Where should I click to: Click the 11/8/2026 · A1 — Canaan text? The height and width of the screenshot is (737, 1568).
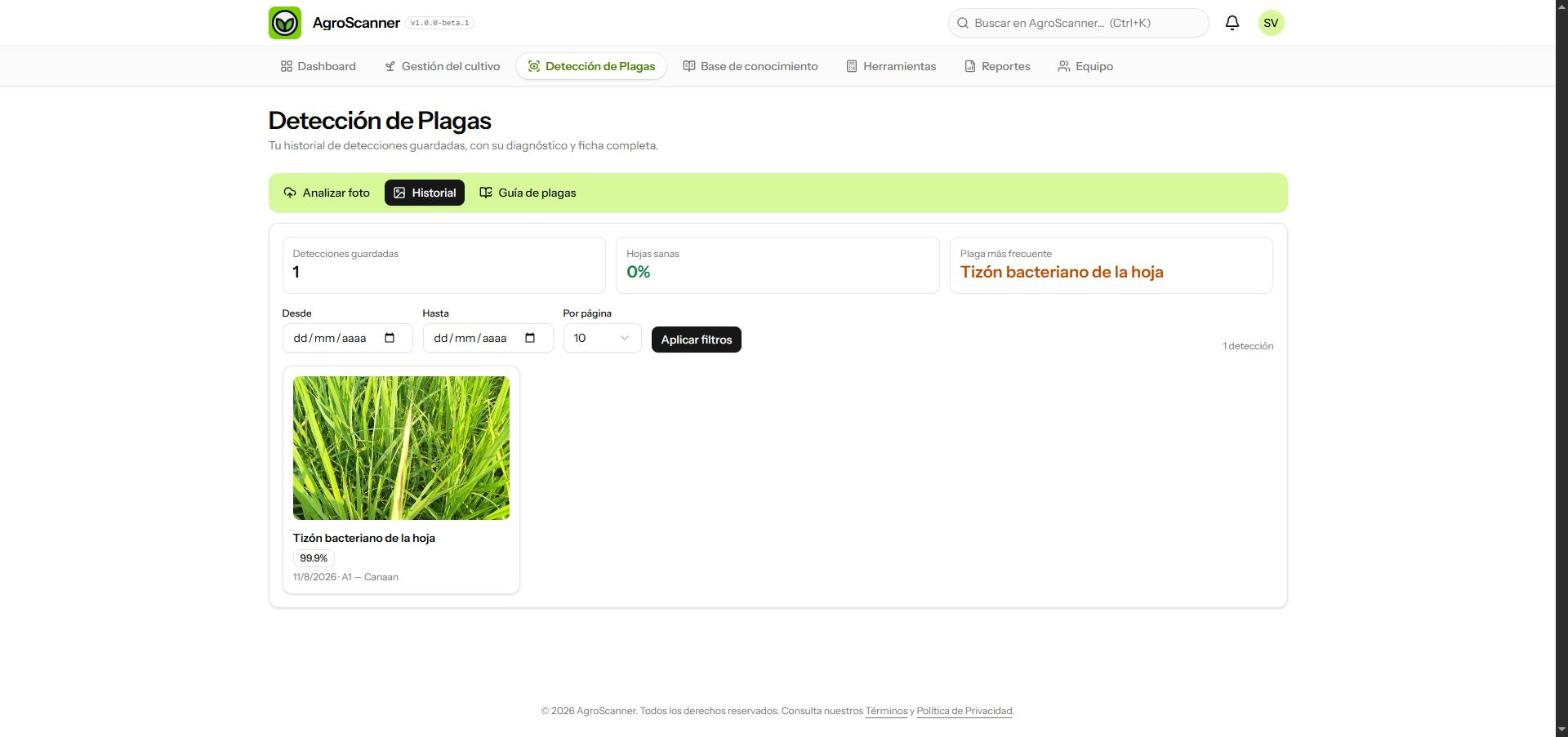pos(346,577)
